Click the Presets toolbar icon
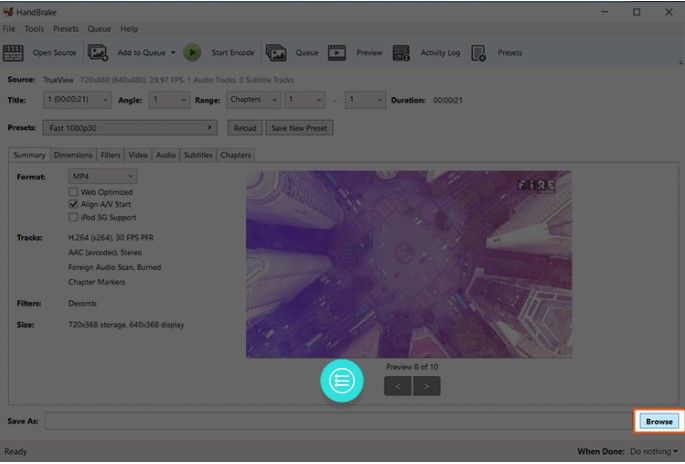This screenshot has width=685, height=464. pyautogui.click(x=479, y=52)
